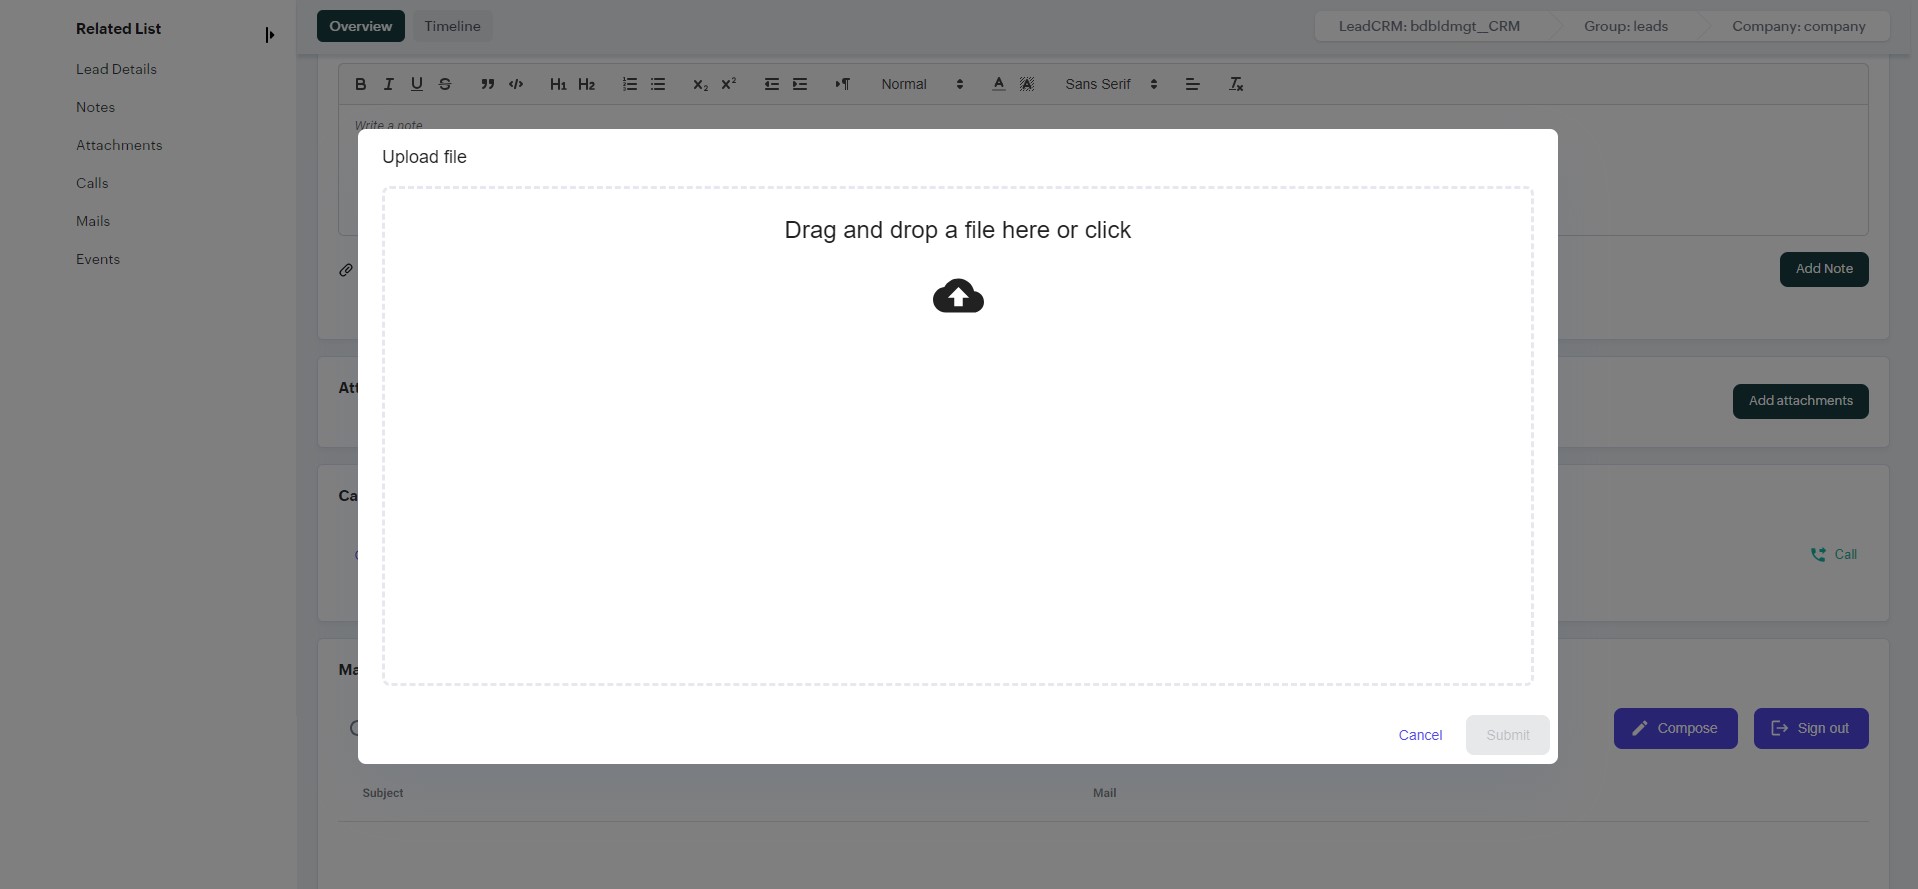
Task: Toggle bold formatting in note editor
Action: click(x=361, y=84)
